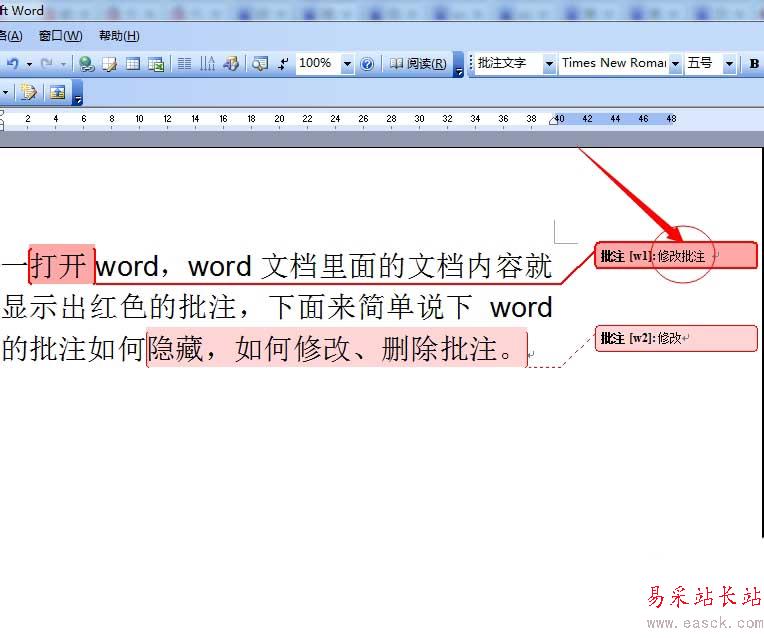Toggle Show/Hide formatting marks icon

coord(283,64)
